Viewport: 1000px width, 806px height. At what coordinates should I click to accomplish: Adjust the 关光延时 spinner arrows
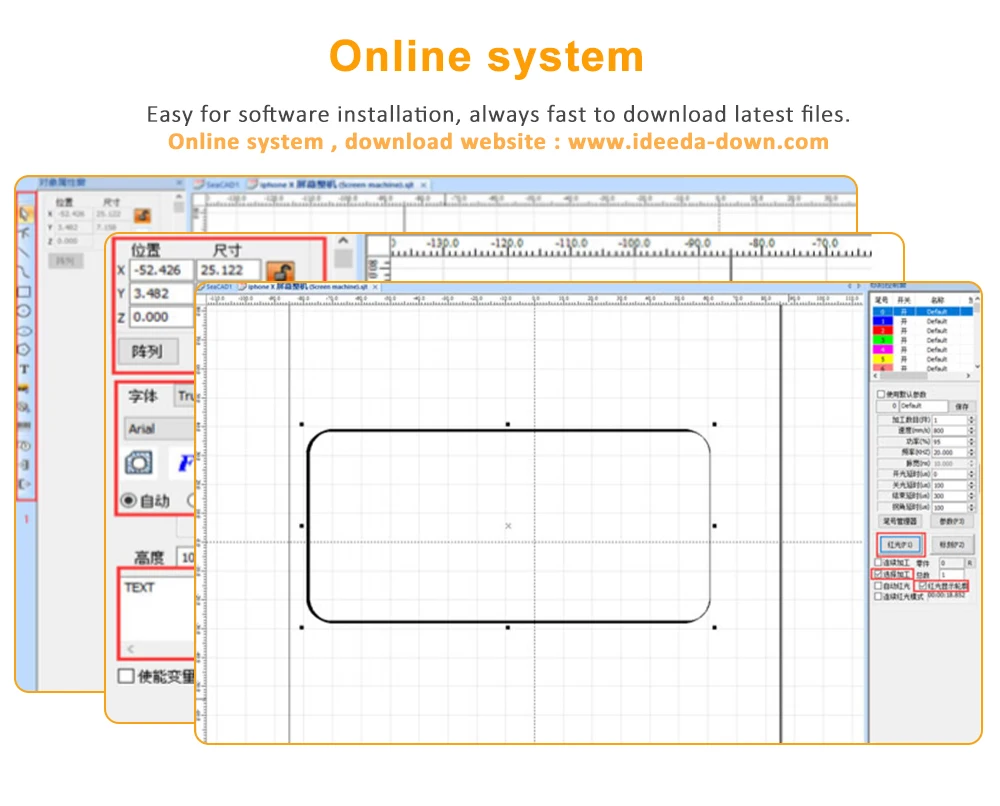click(x=971, y=485)
